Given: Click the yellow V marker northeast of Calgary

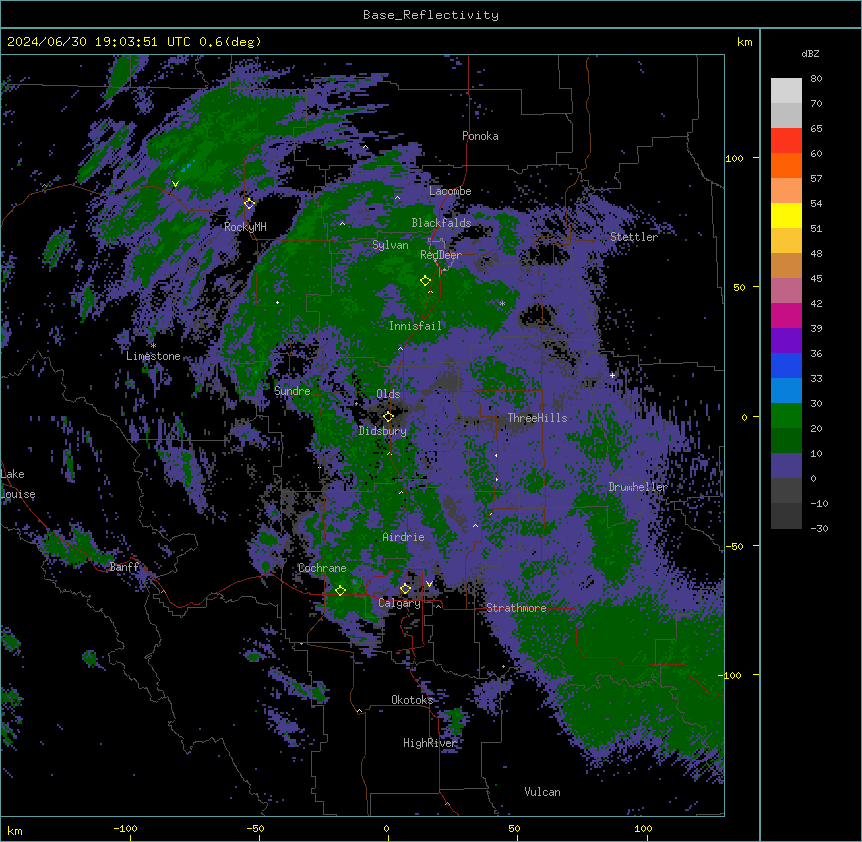Looking at the screenshot, I should point(429,584).
